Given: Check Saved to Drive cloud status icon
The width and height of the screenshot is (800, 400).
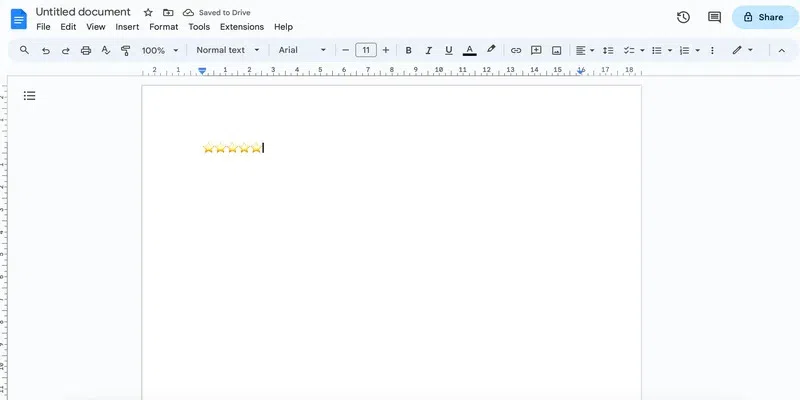Looking at the screenshot, I should point(188,12).
